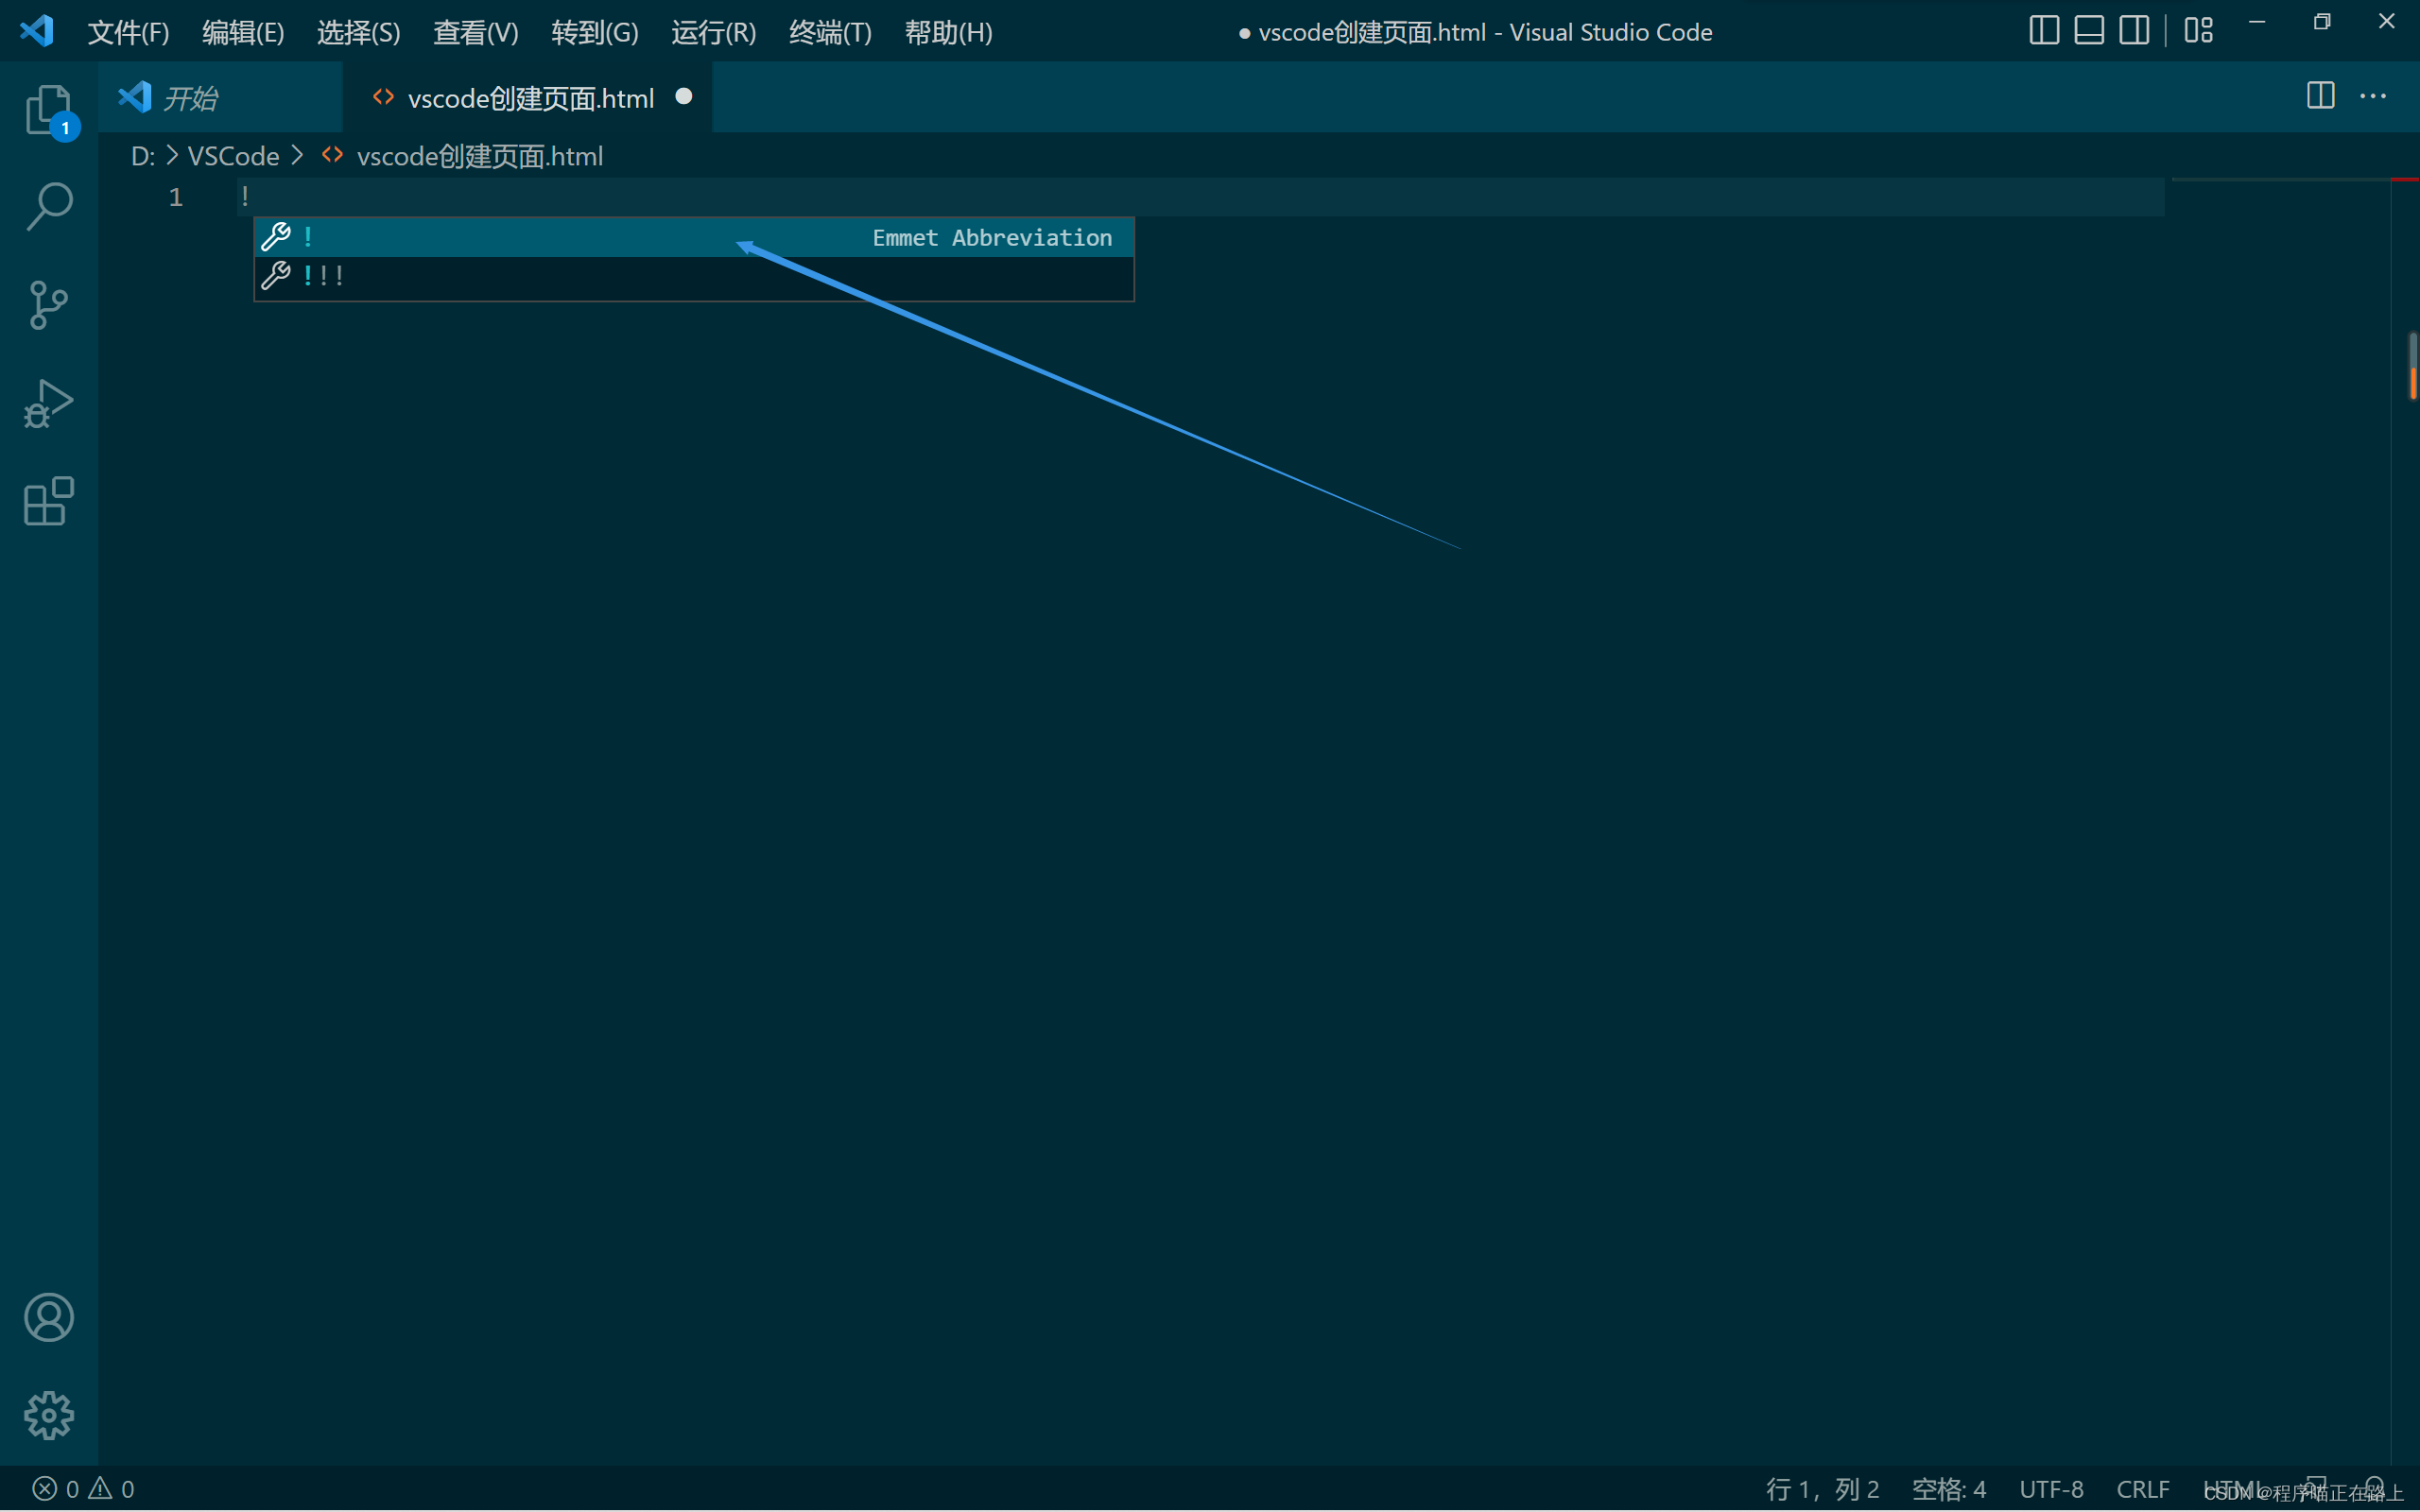Click HTML file icon in breadcrumb
This screenshot has height=1512, width=2420.
[333, 155]
